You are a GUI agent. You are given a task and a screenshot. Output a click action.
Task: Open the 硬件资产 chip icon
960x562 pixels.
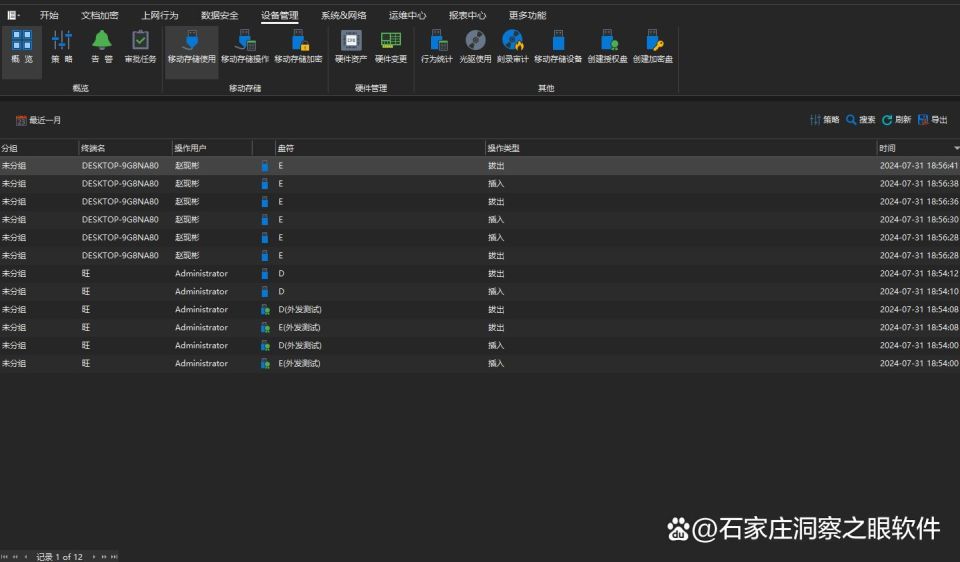click(351, 47)
